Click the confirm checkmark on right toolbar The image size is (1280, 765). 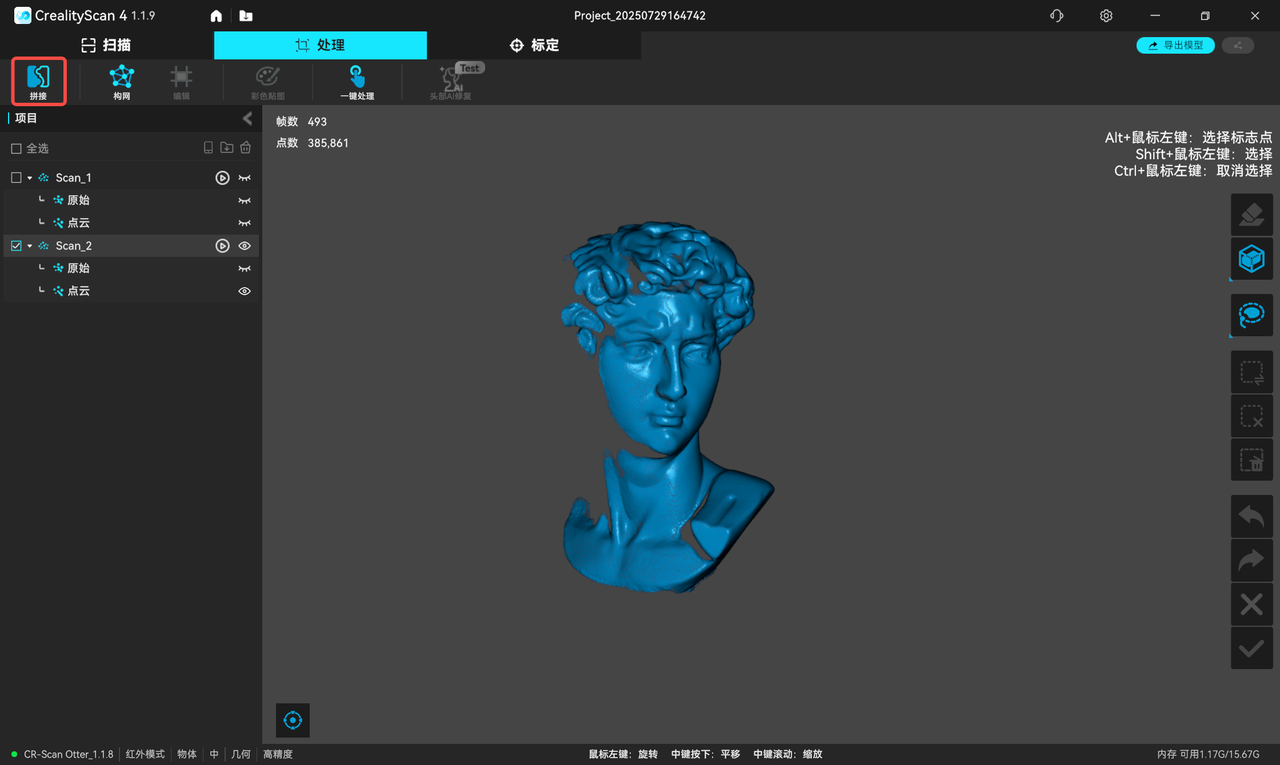point(1251,648)
